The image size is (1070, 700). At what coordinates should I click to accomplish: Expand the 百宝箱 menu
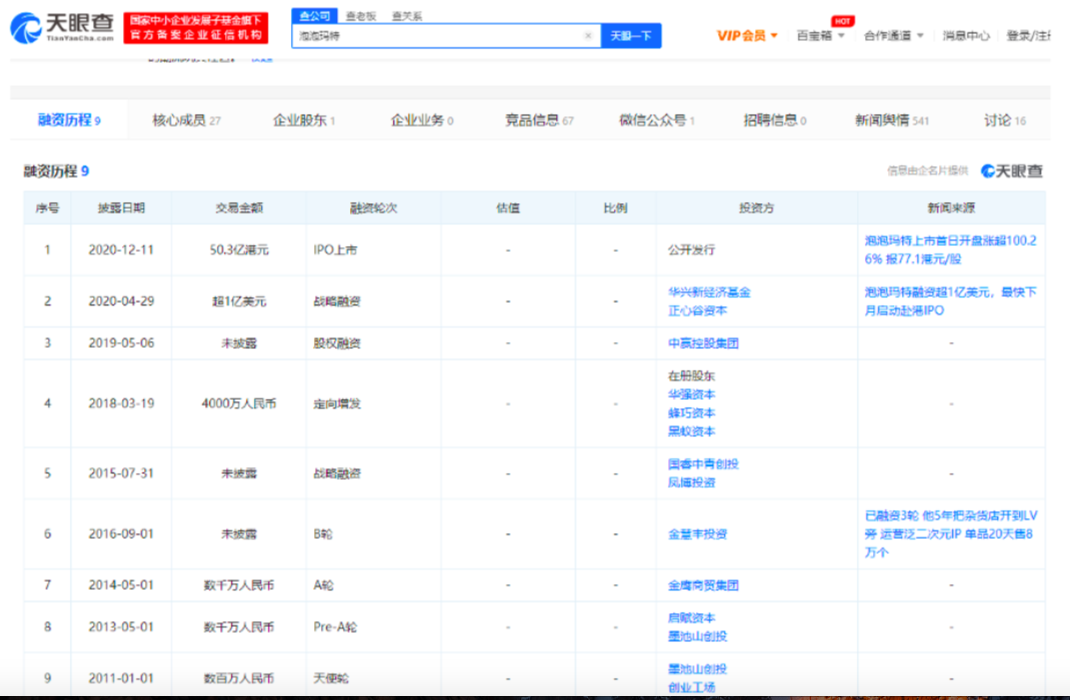tap(821, 35)
